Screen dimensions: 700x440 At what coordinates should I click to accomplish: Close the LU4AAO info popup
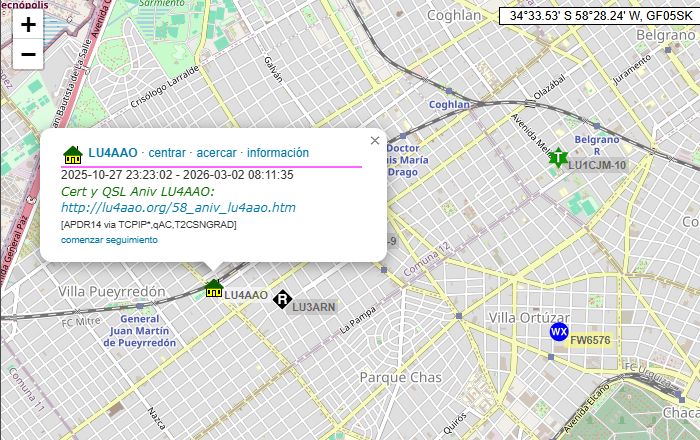click(375, 141)
